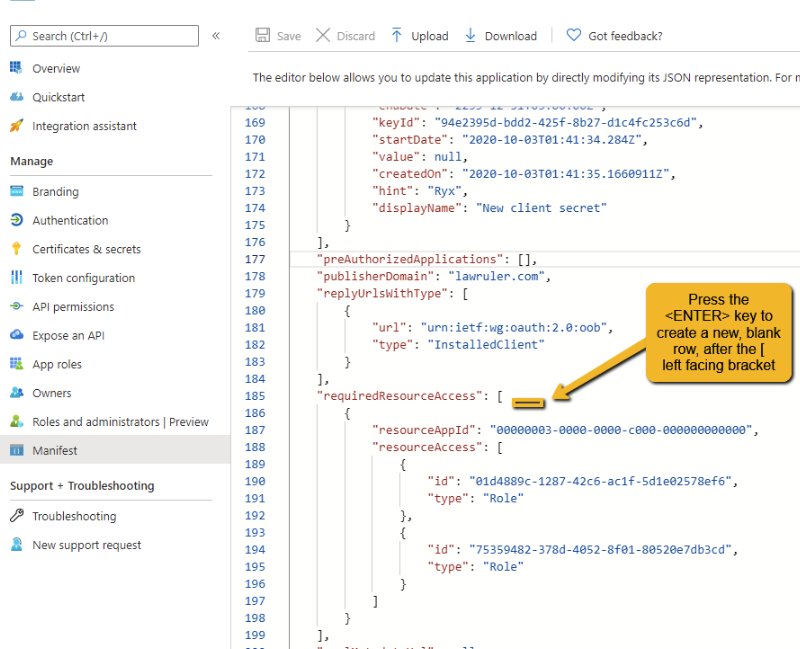Screen dimensions: 800x649
Task: Open Owners page
Action: click(52, 393)
